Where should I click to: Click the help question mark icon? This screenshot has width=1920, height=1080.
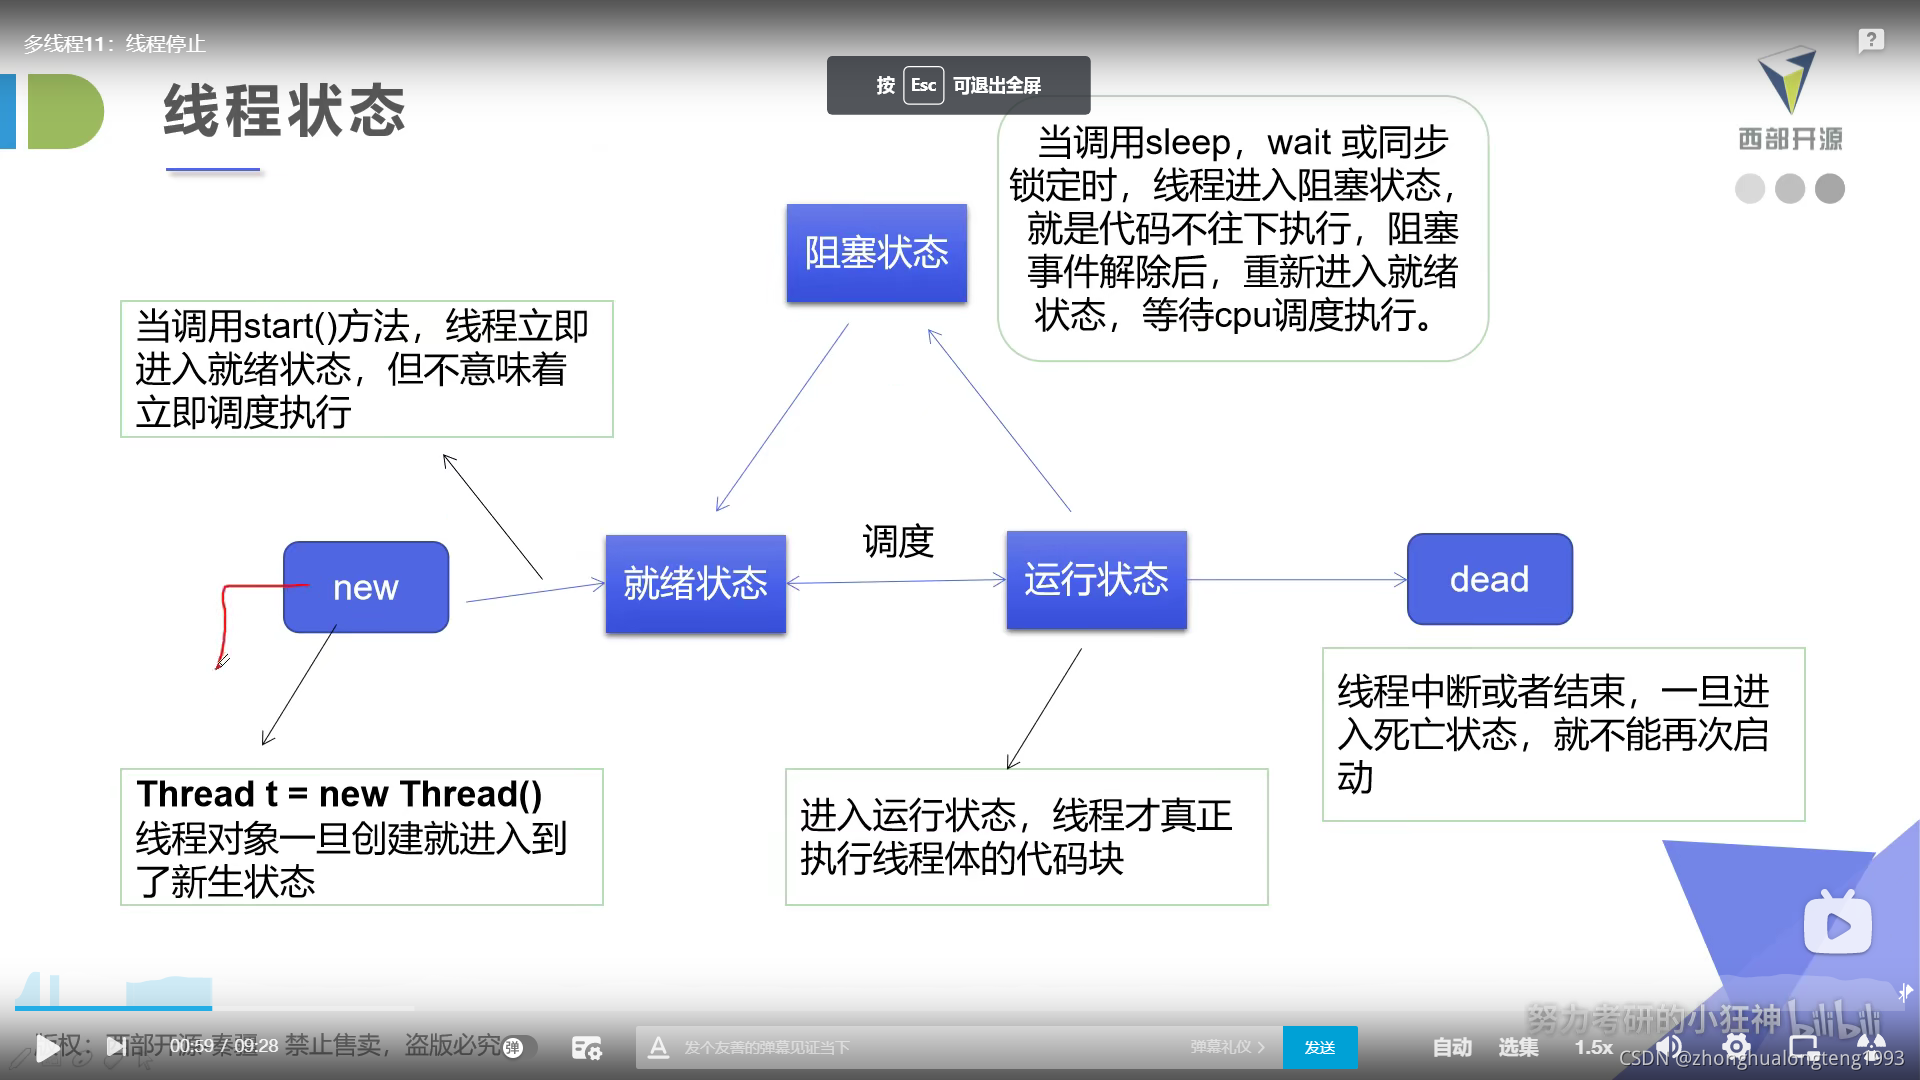pyautogui.click(x=1871, y=41)
